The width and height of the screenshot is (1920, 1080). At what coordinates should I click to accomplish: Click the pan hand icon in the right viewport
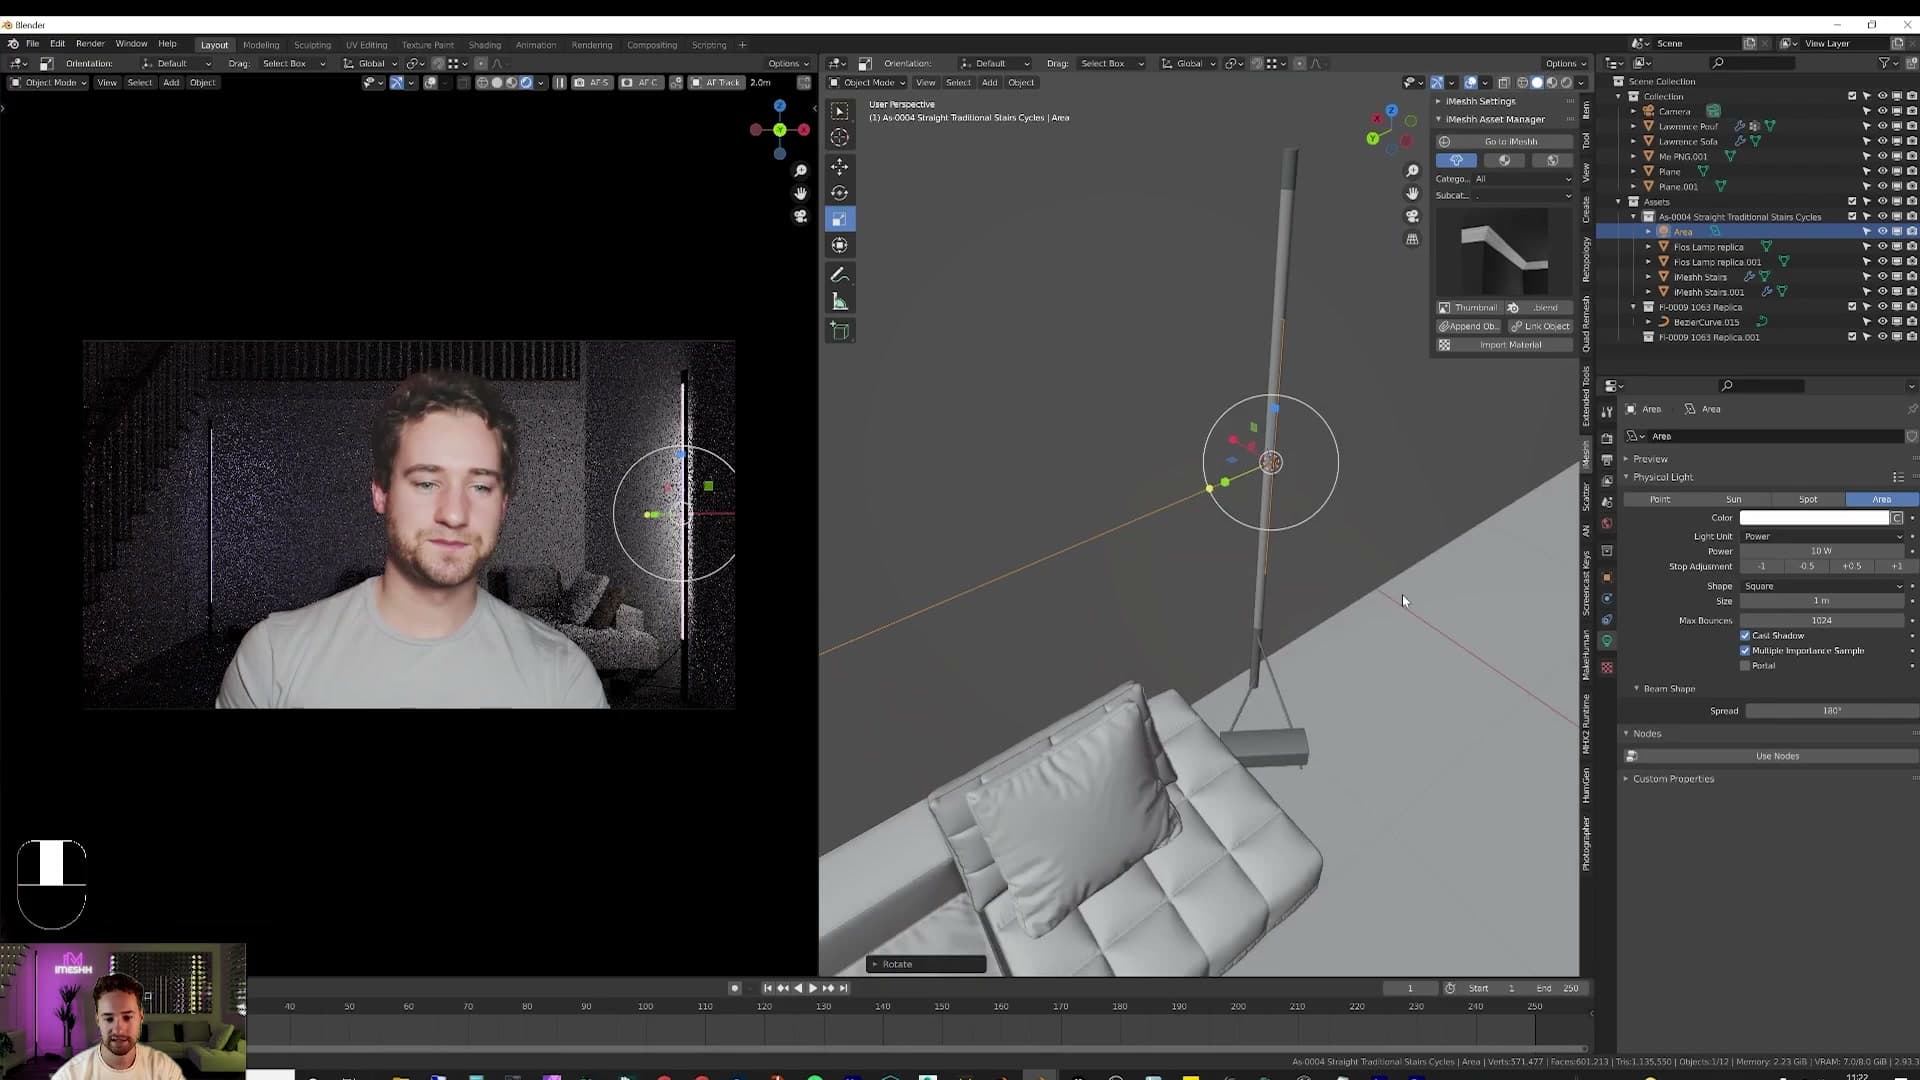pyautogui.click(x=1412, y=193)
